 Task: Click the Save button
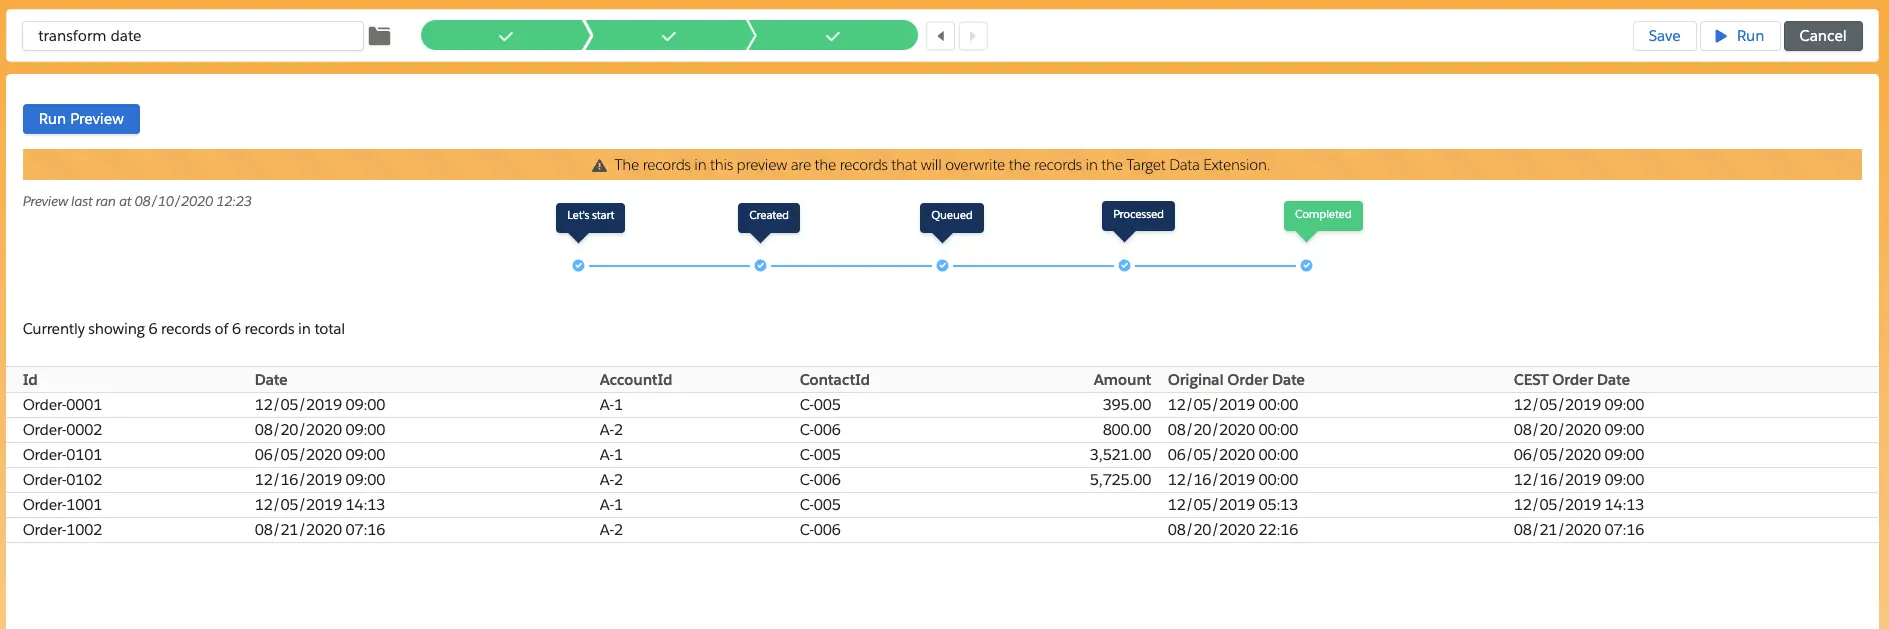(1663, 36)
